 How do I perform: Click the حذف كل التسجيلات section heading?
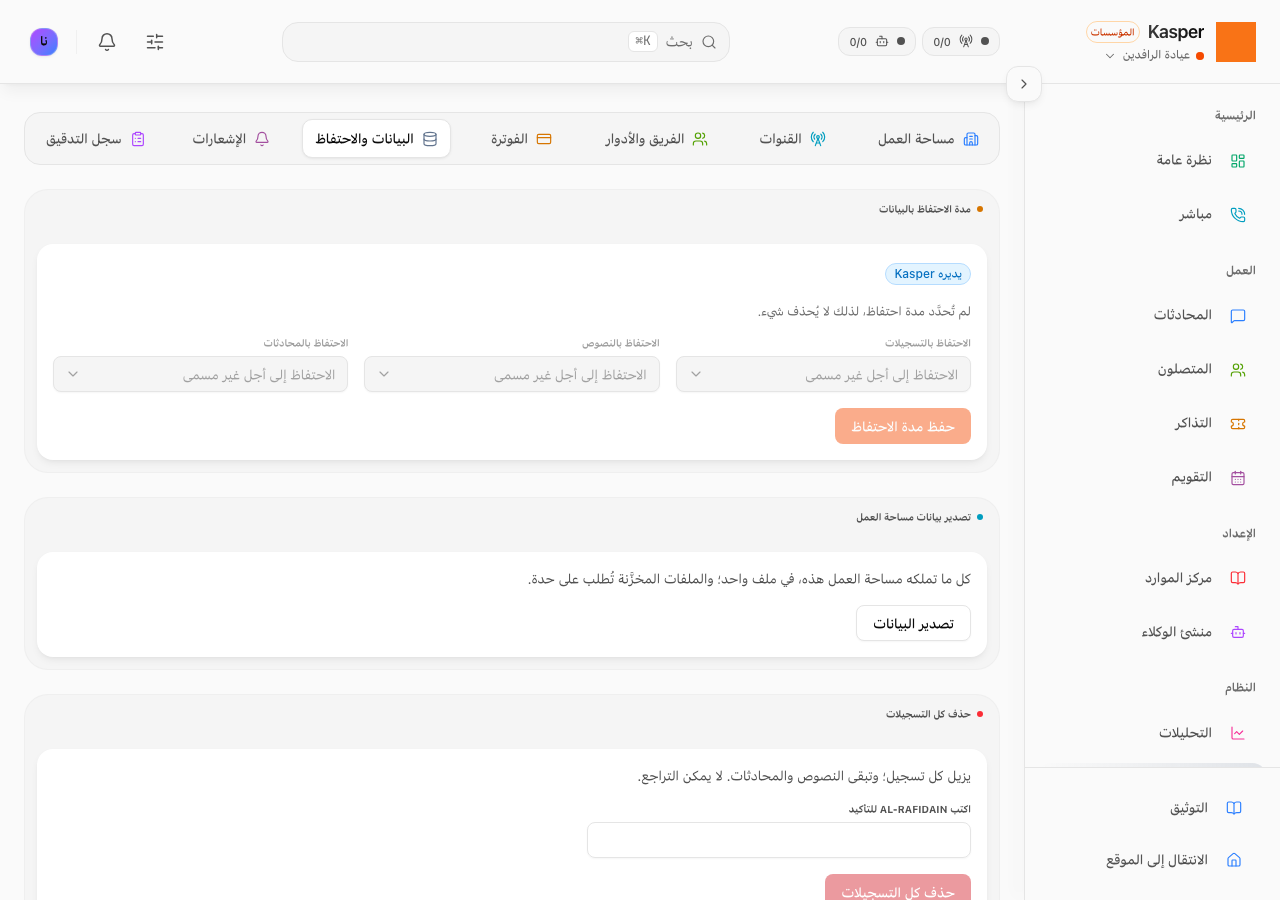[928, 714]
